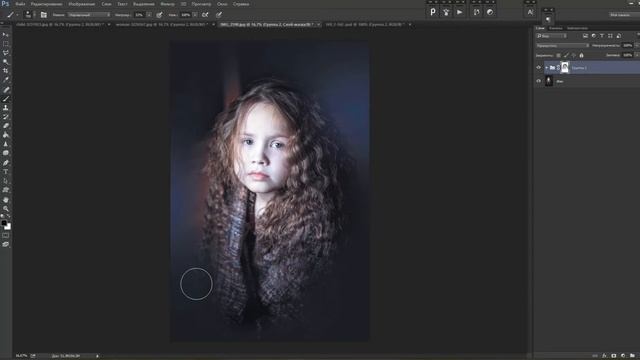Filter layers for type layers

[602, 36]
